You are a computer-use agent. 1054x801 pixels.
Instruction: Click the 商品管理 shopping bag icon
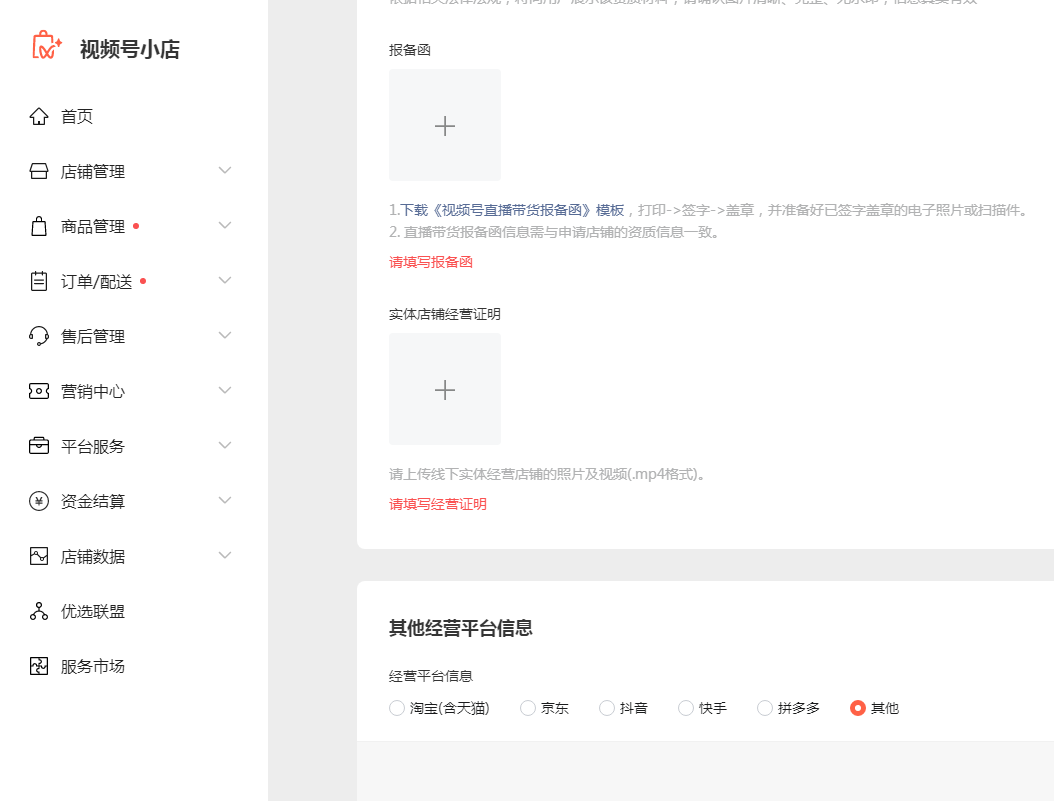39,226
